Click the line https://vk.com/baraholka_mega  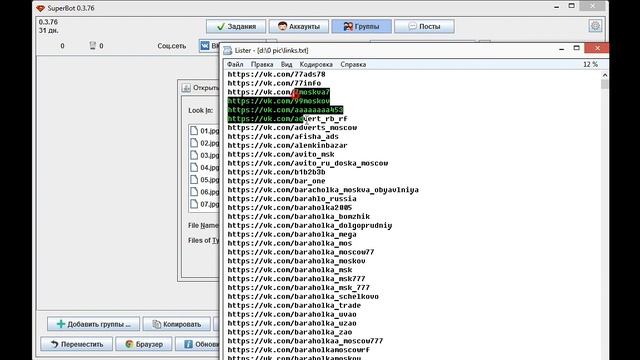[292, 235]
